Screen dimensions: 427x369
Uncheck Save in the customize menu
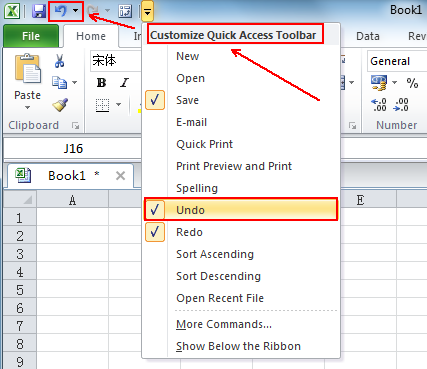pyautogui.click(x=241, y=100)
